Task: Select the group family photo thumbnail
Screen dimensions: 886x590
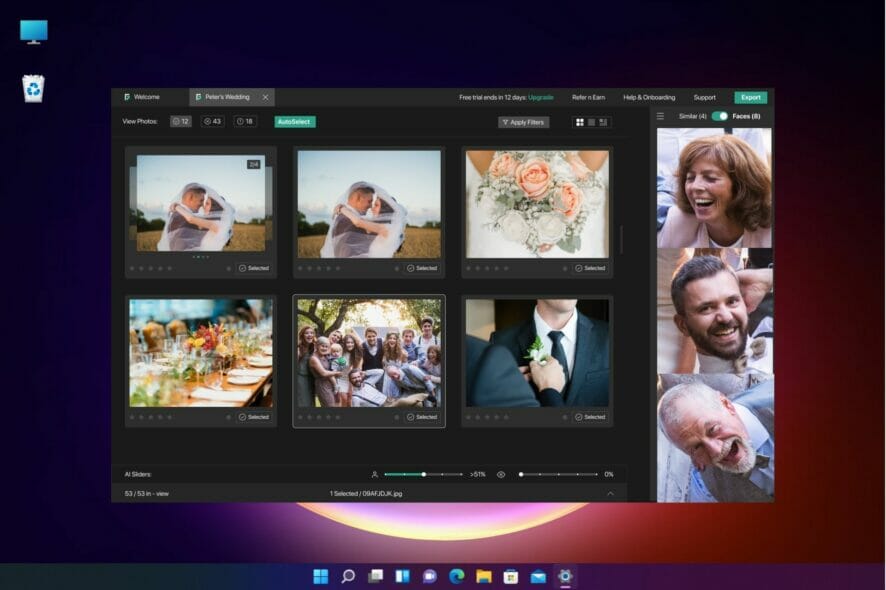Action: point(369,353)
